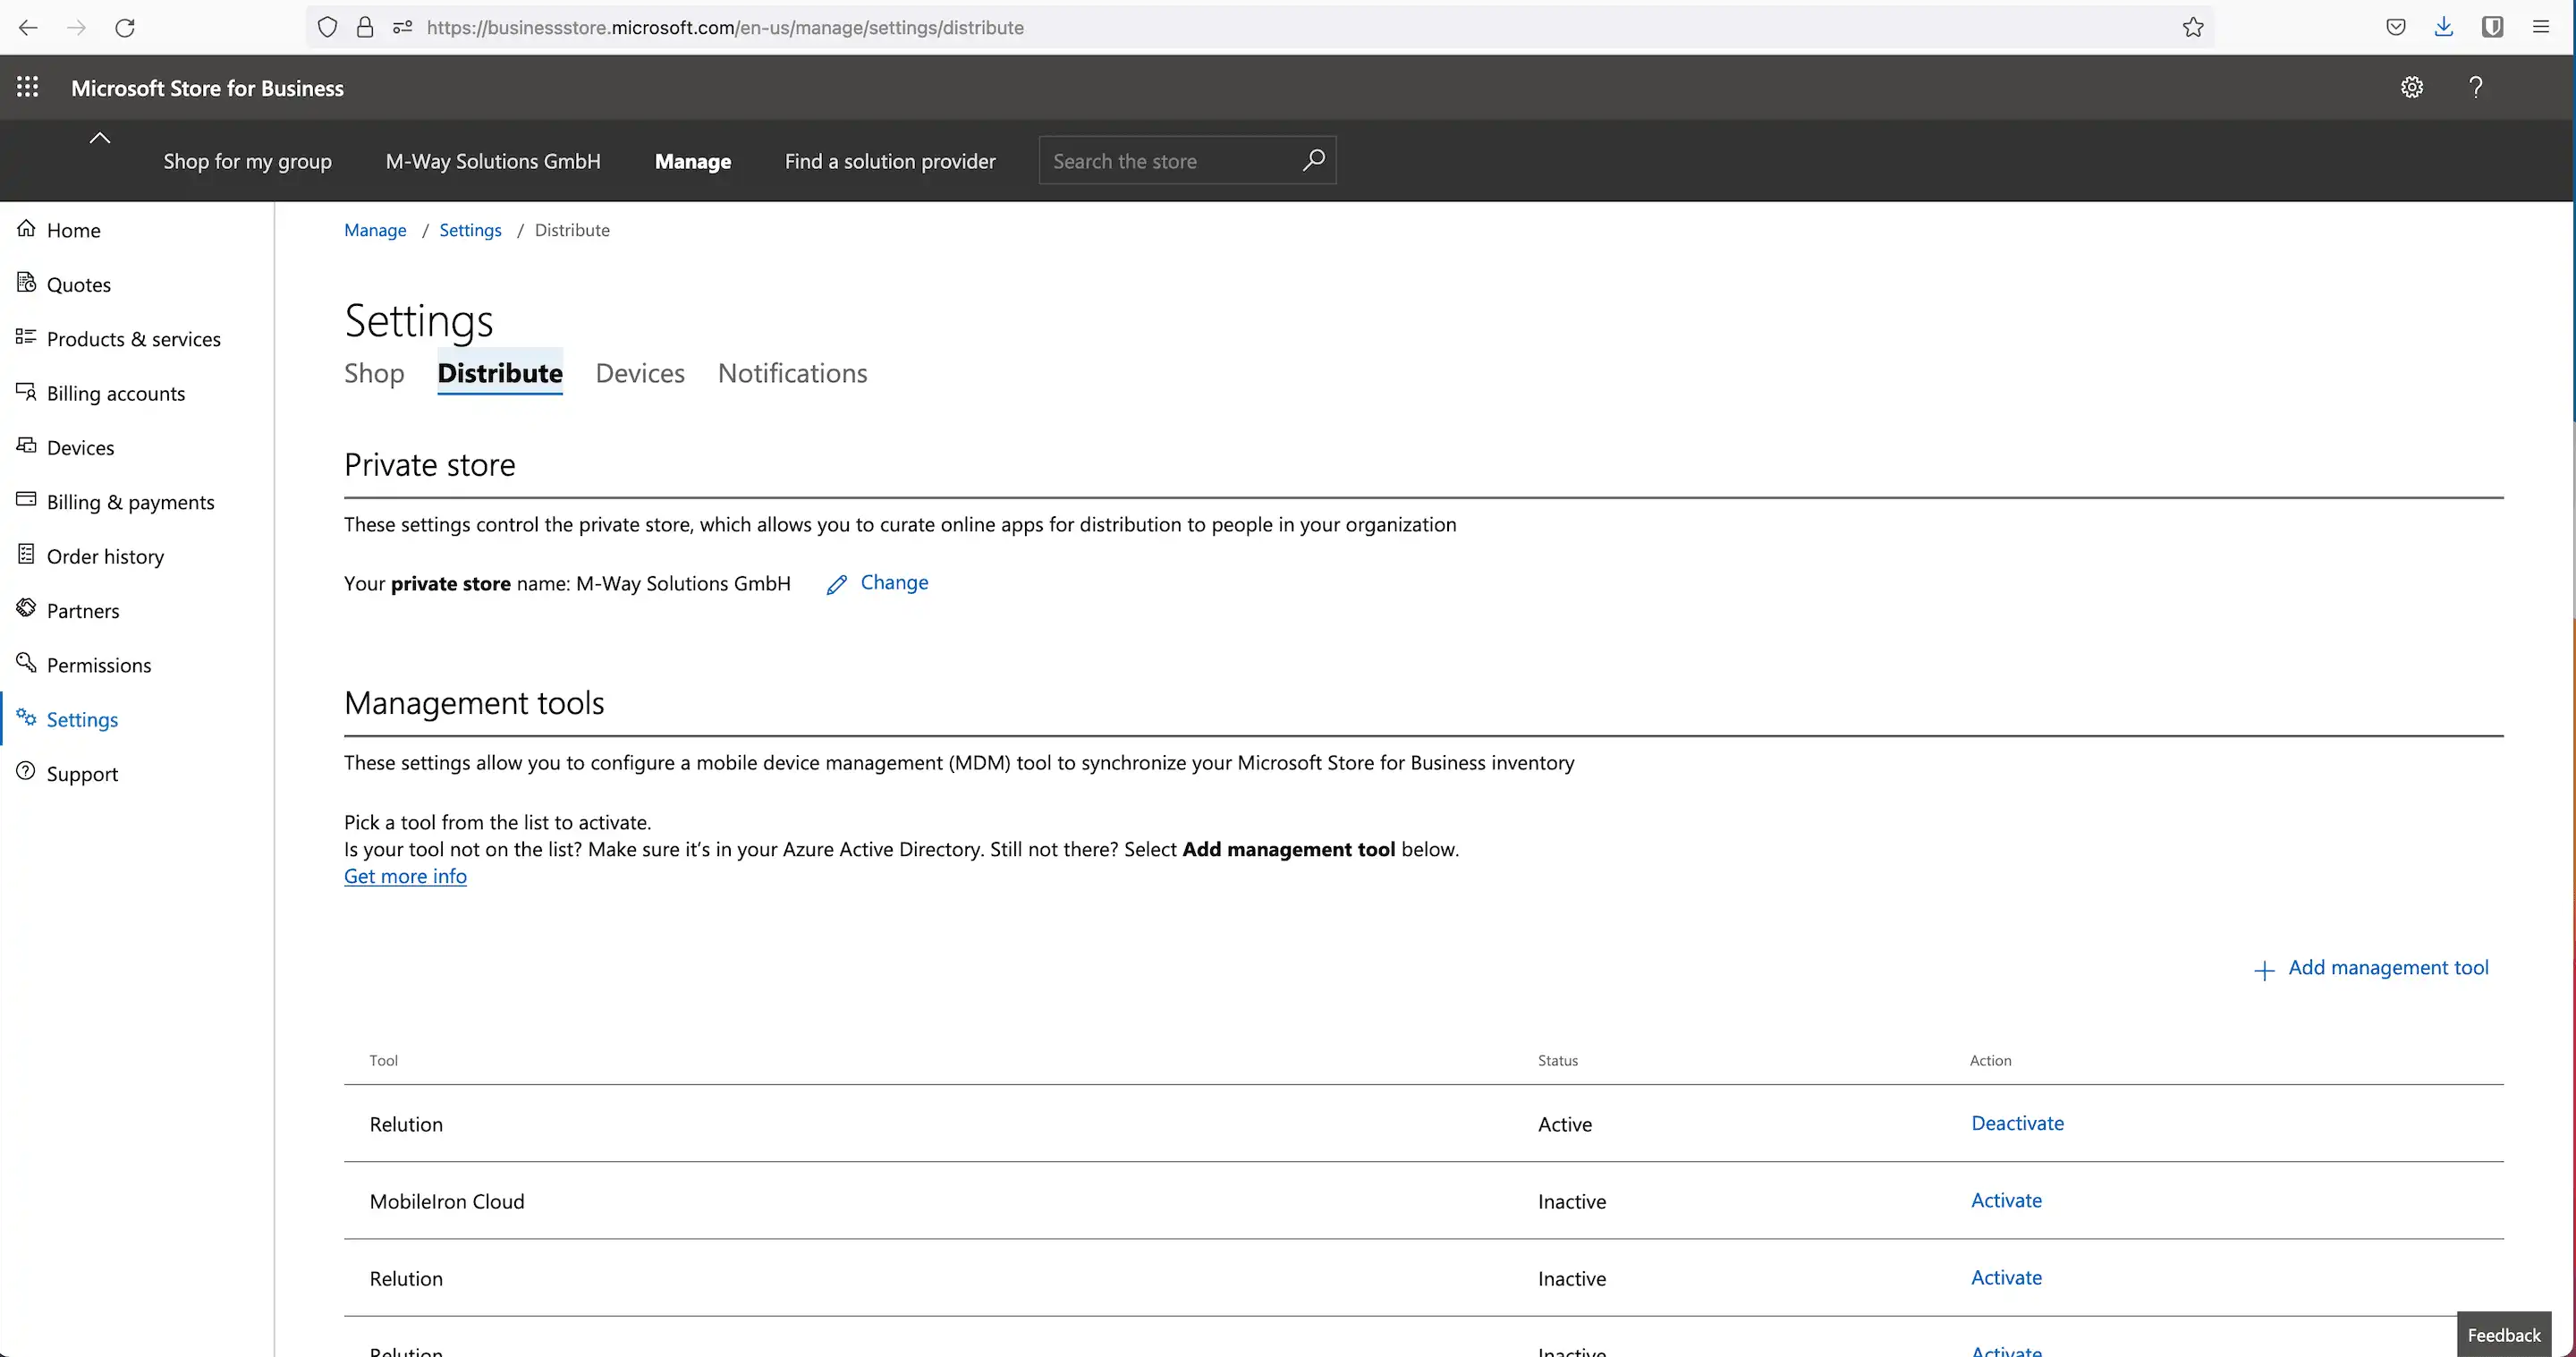Switch to the Devices settings tab
Screen dimensions: 2576x1357
(640, 373)
